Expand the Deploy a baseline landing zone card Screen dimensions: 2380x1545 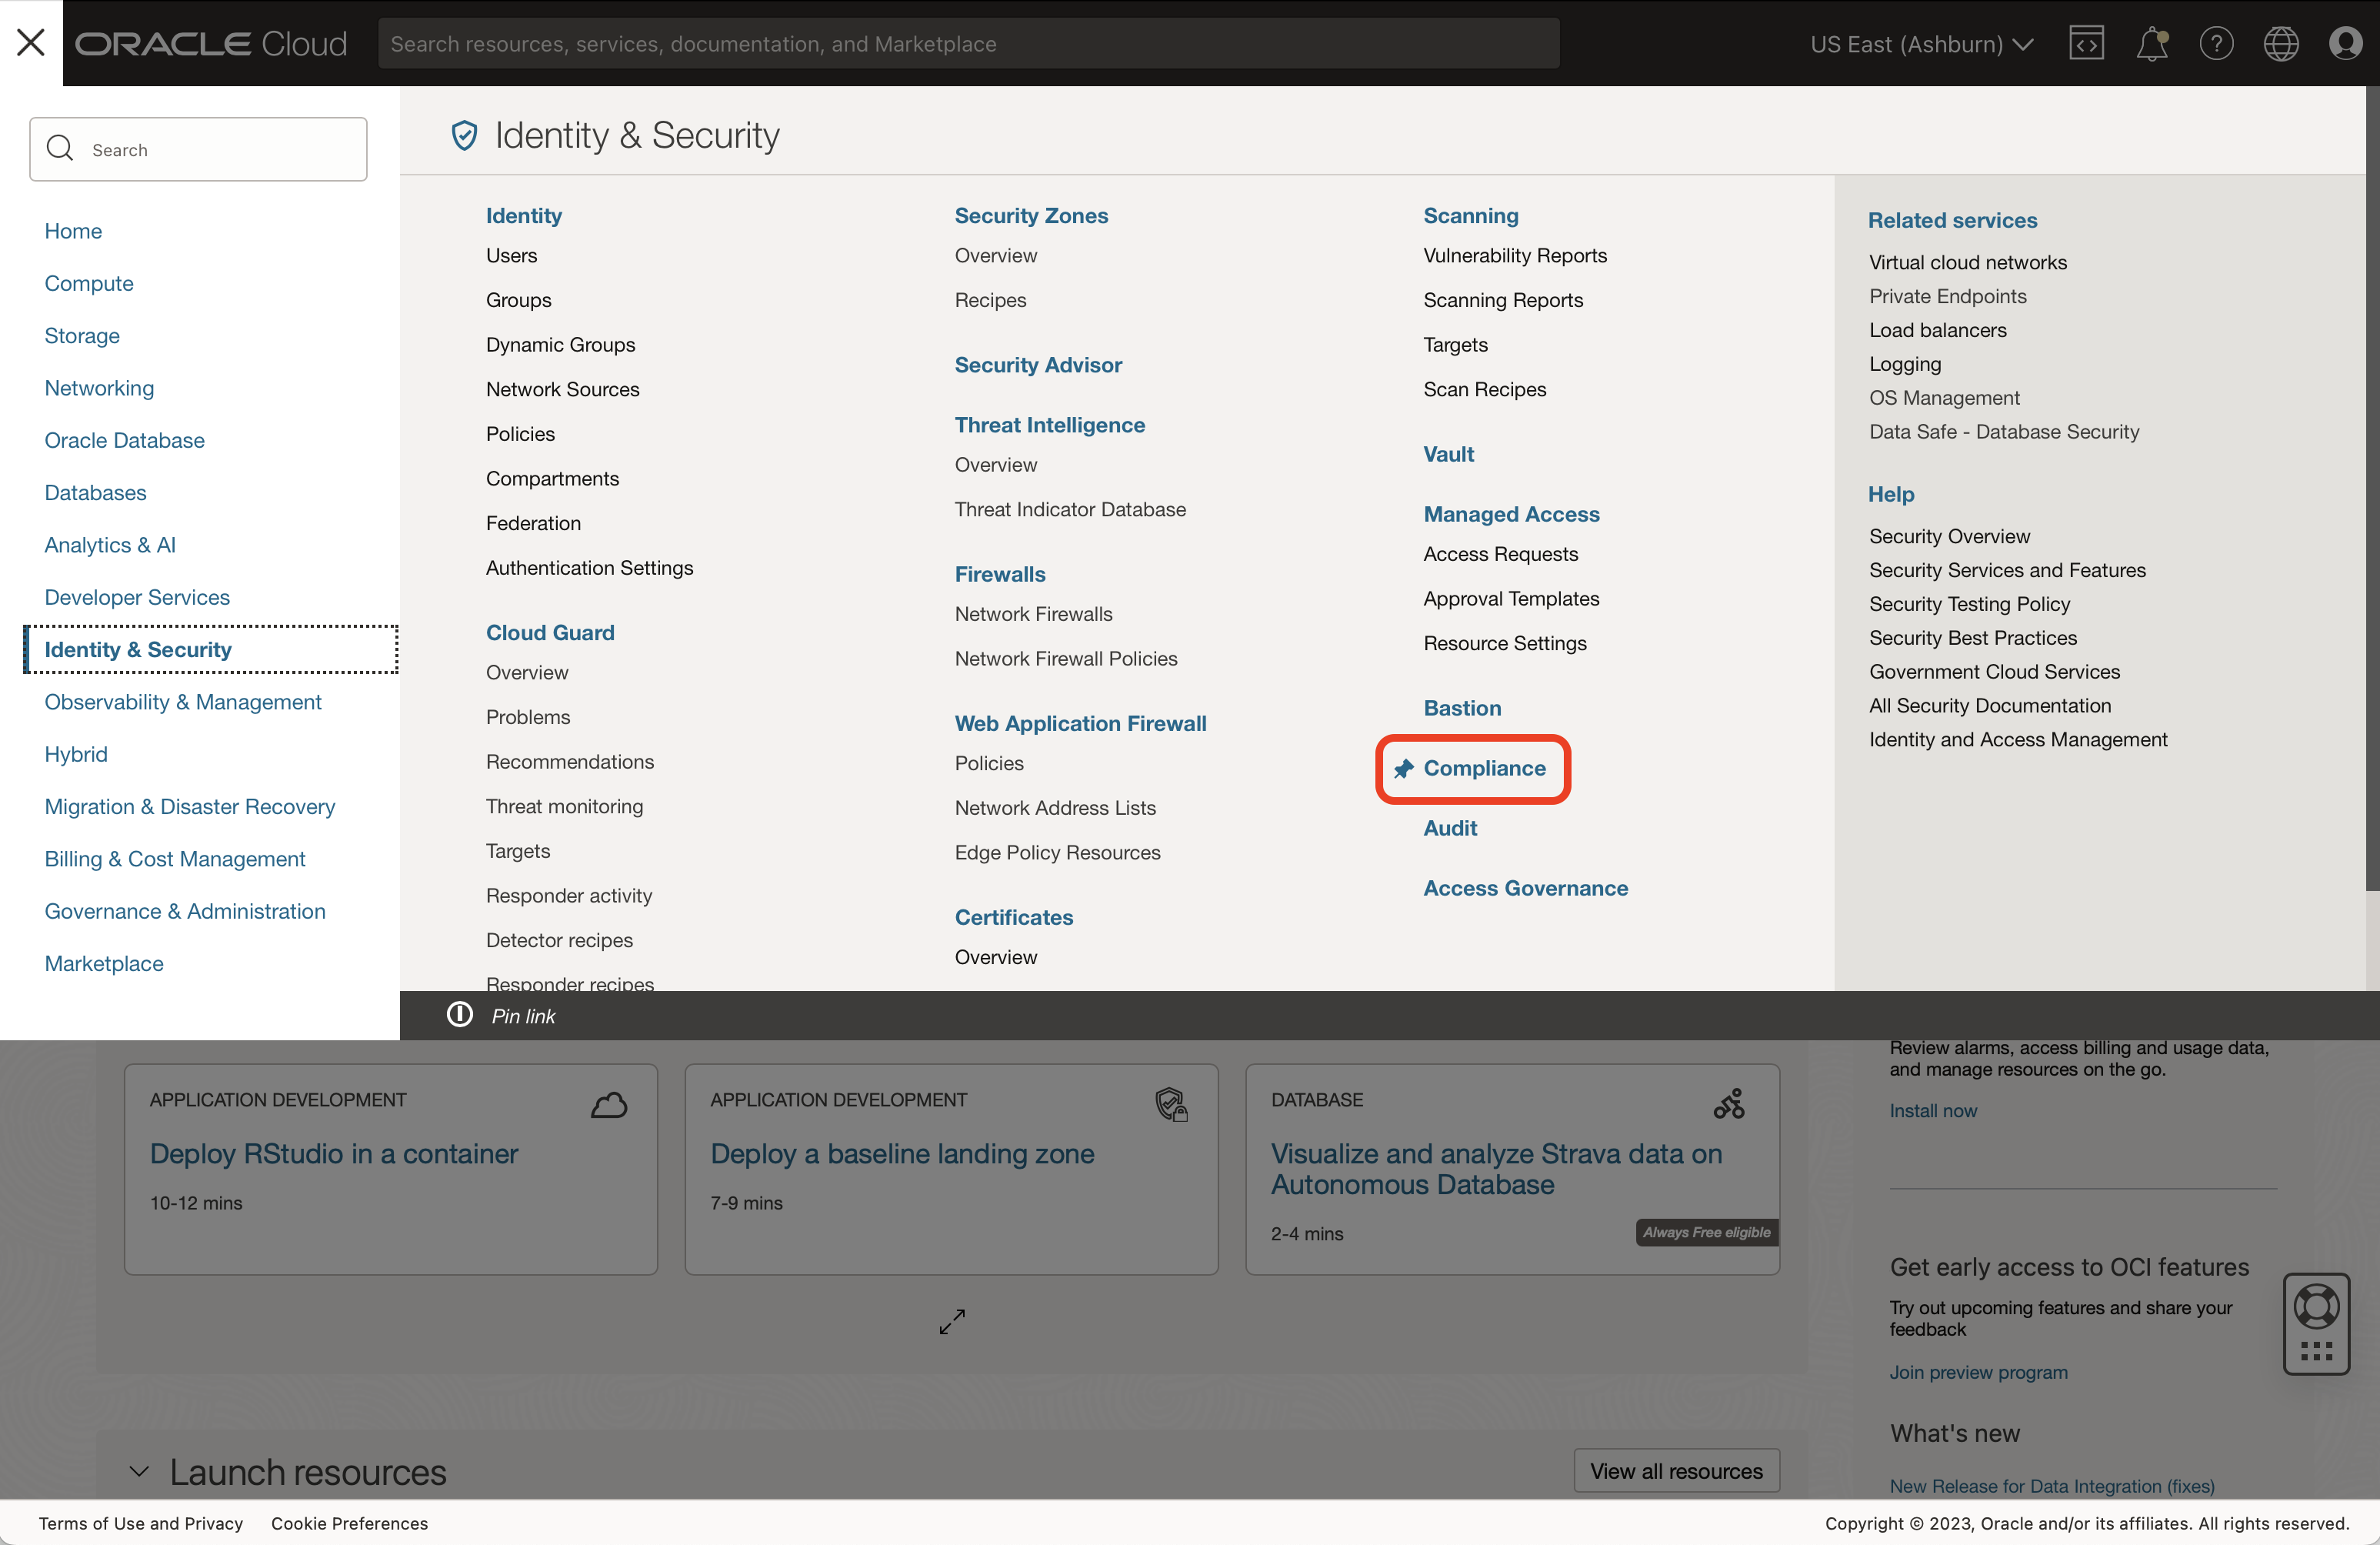951,1321
